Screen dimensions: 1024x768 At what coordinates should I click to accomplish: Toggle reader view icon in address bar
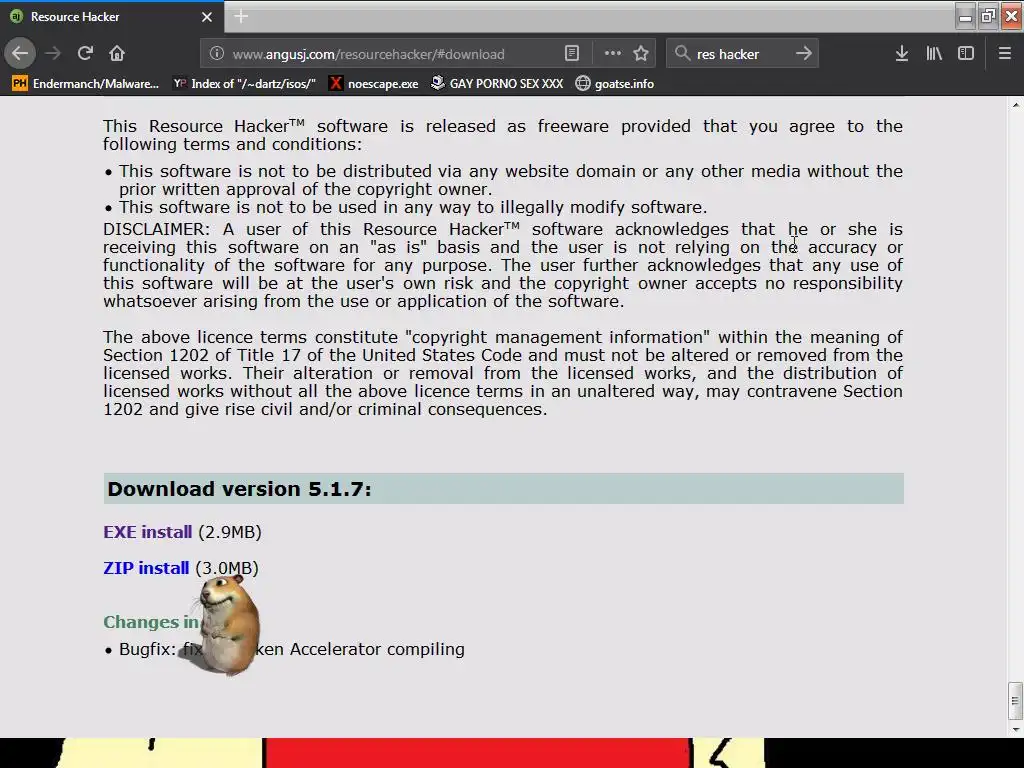coord(571,54)
